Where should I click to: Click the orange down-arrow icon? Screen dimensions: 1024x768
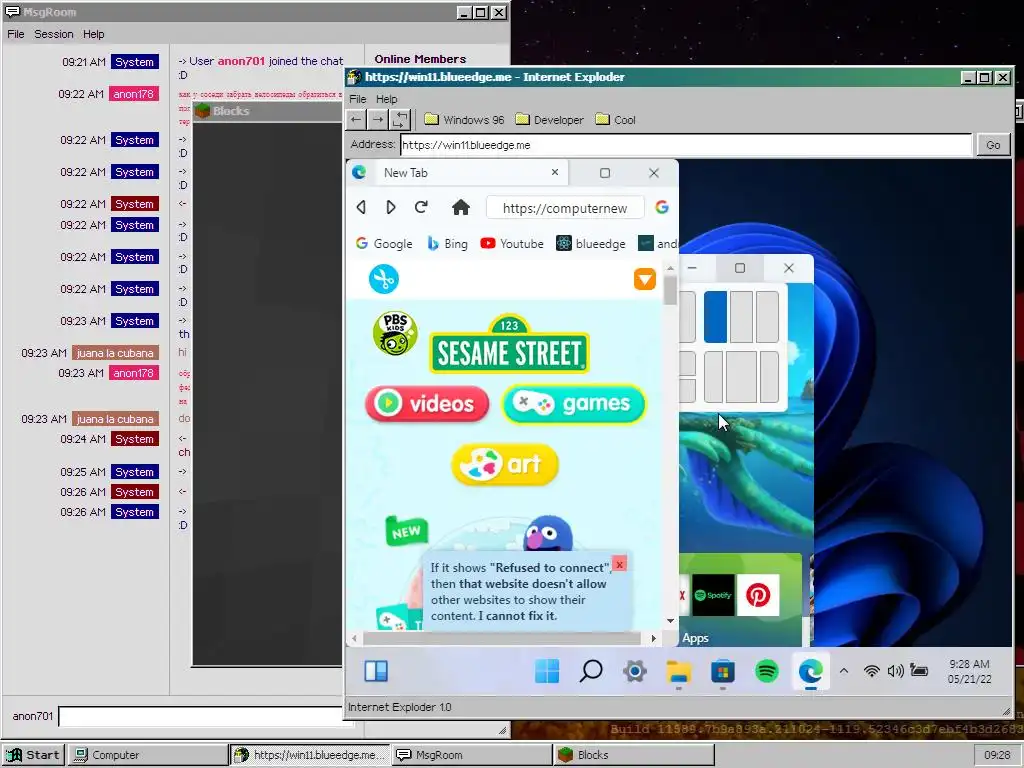point(645,280)
